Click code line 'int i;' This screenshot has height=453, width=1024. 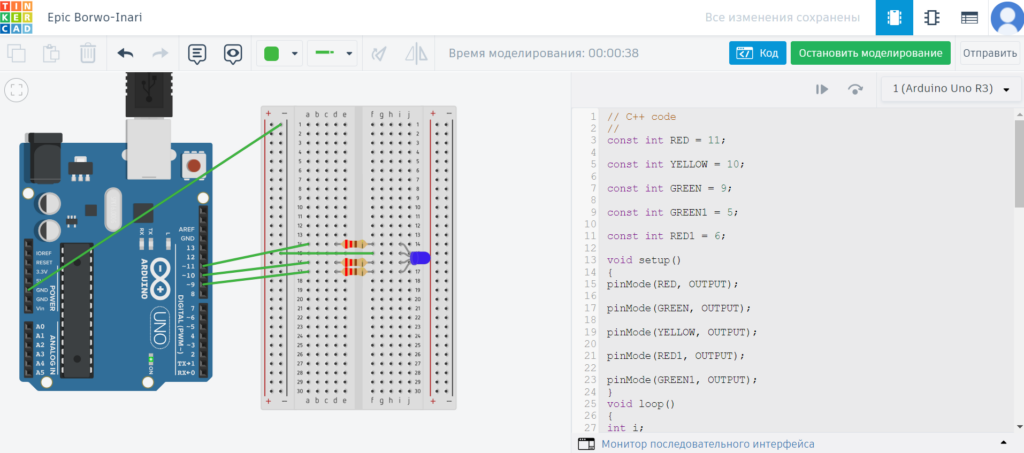625,428
